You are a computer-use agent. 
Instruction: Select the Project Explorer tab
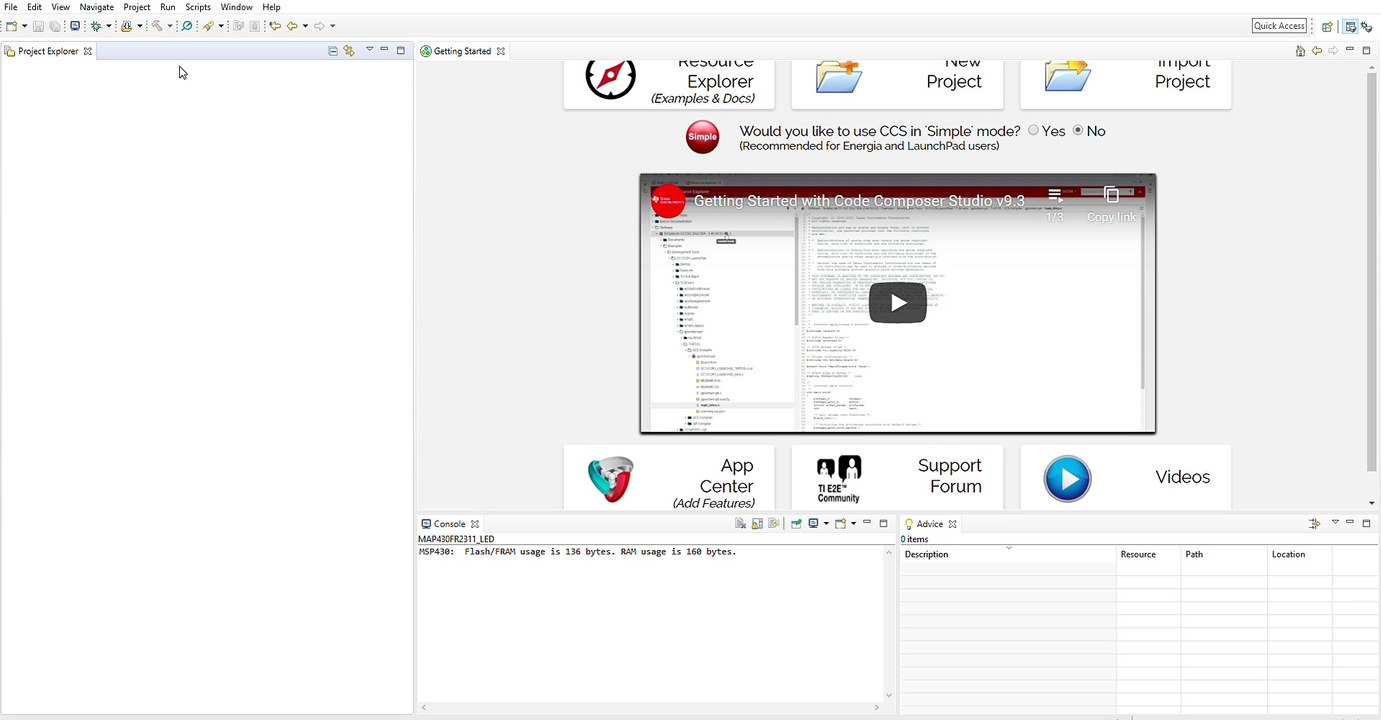[47, 51]
